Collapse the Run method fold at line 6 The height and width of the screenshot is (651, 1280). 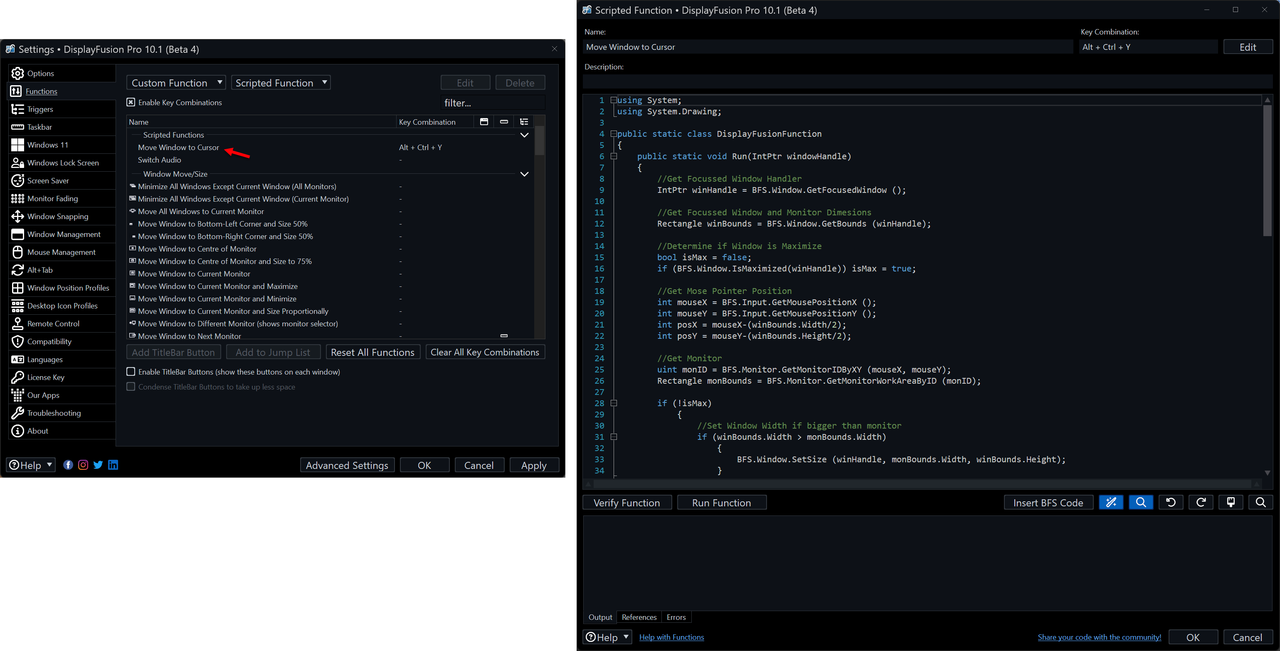(x=614, y=156)
